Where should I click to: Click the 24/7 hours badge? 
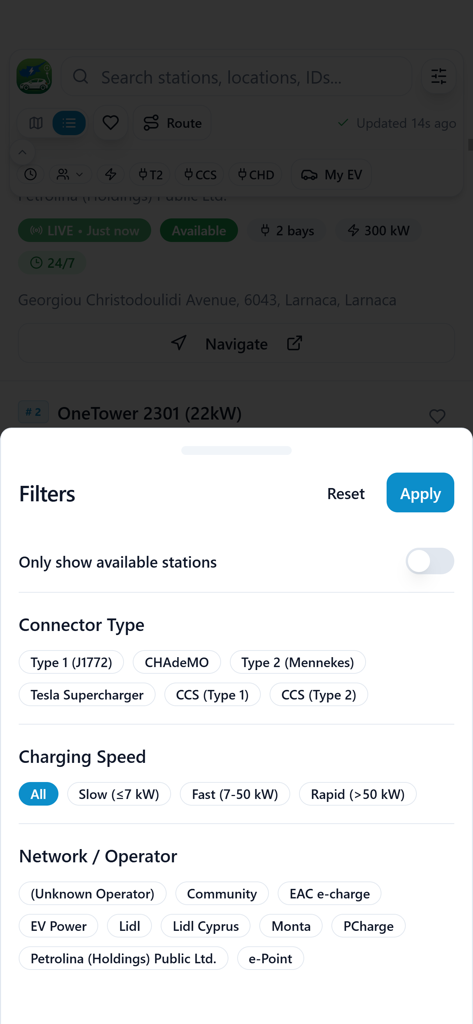tap(52, 263)
